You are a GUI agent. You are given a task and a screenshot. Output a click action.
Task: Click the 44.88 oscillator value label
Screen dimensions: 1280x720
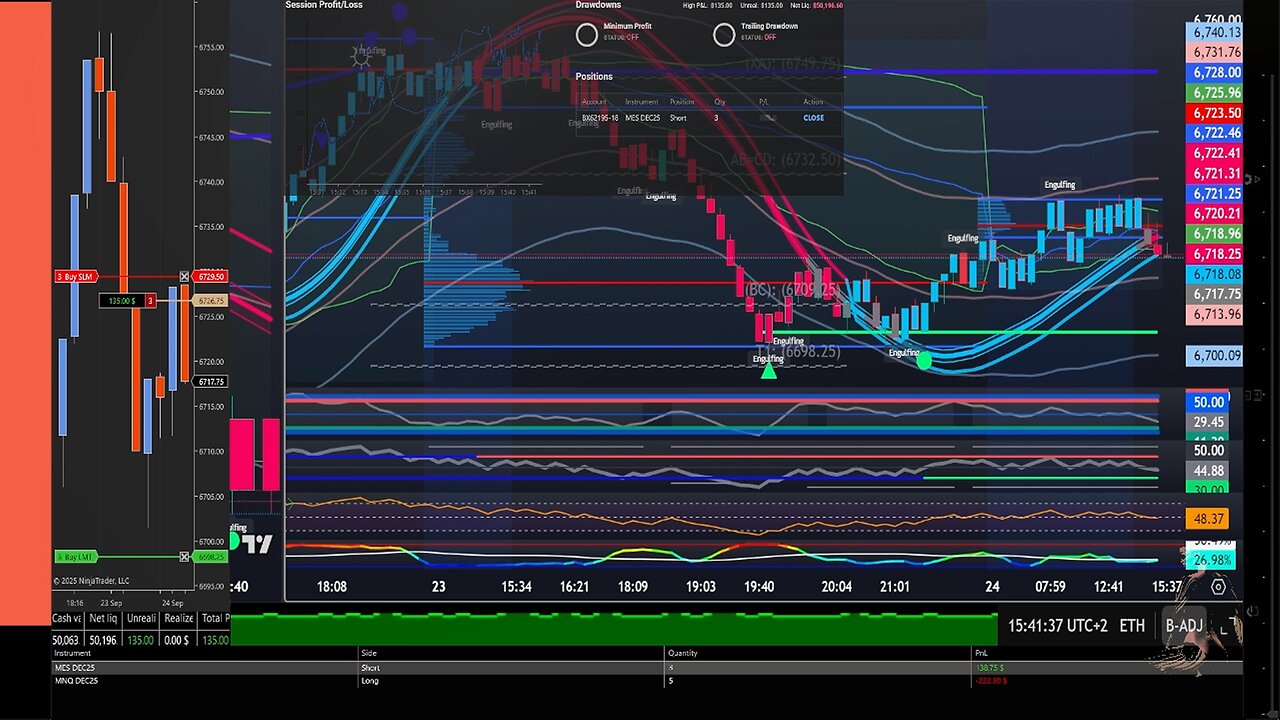coord(1209,471)
